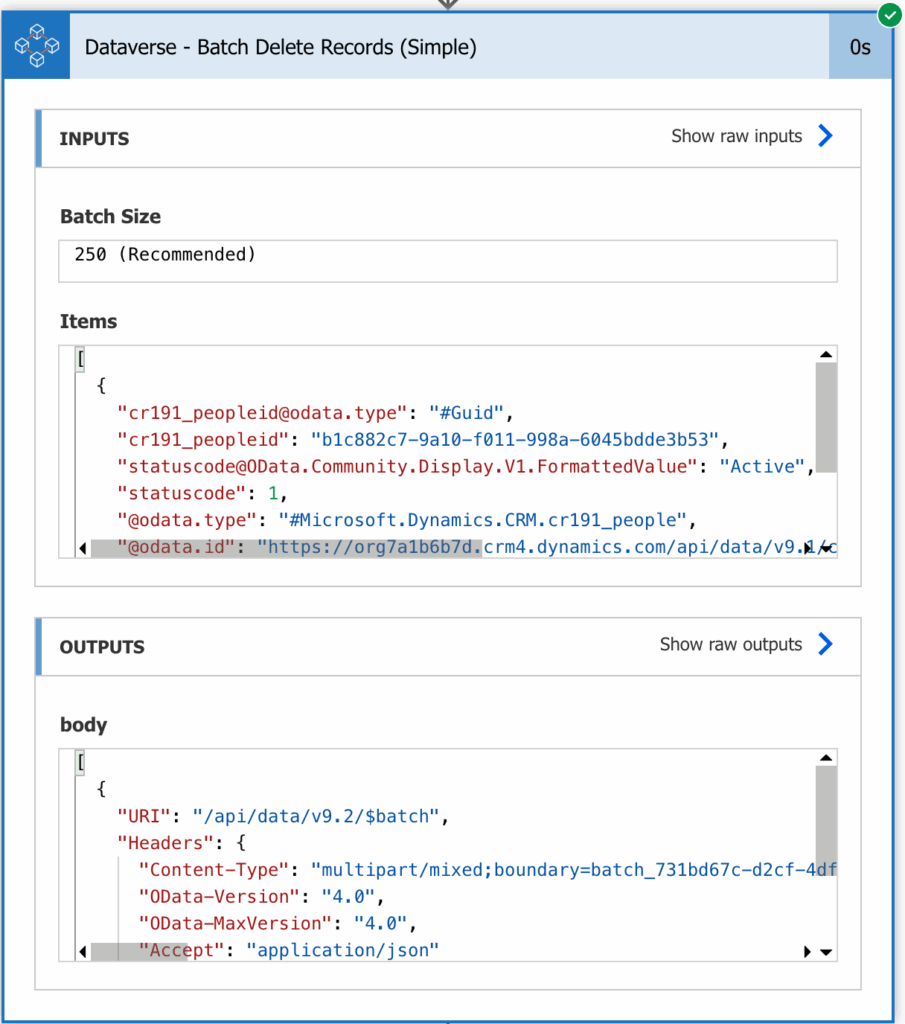Click the body box scroll up arrow
The image size is (905, 1024).
pyautogui.click(x=826, y=758)
